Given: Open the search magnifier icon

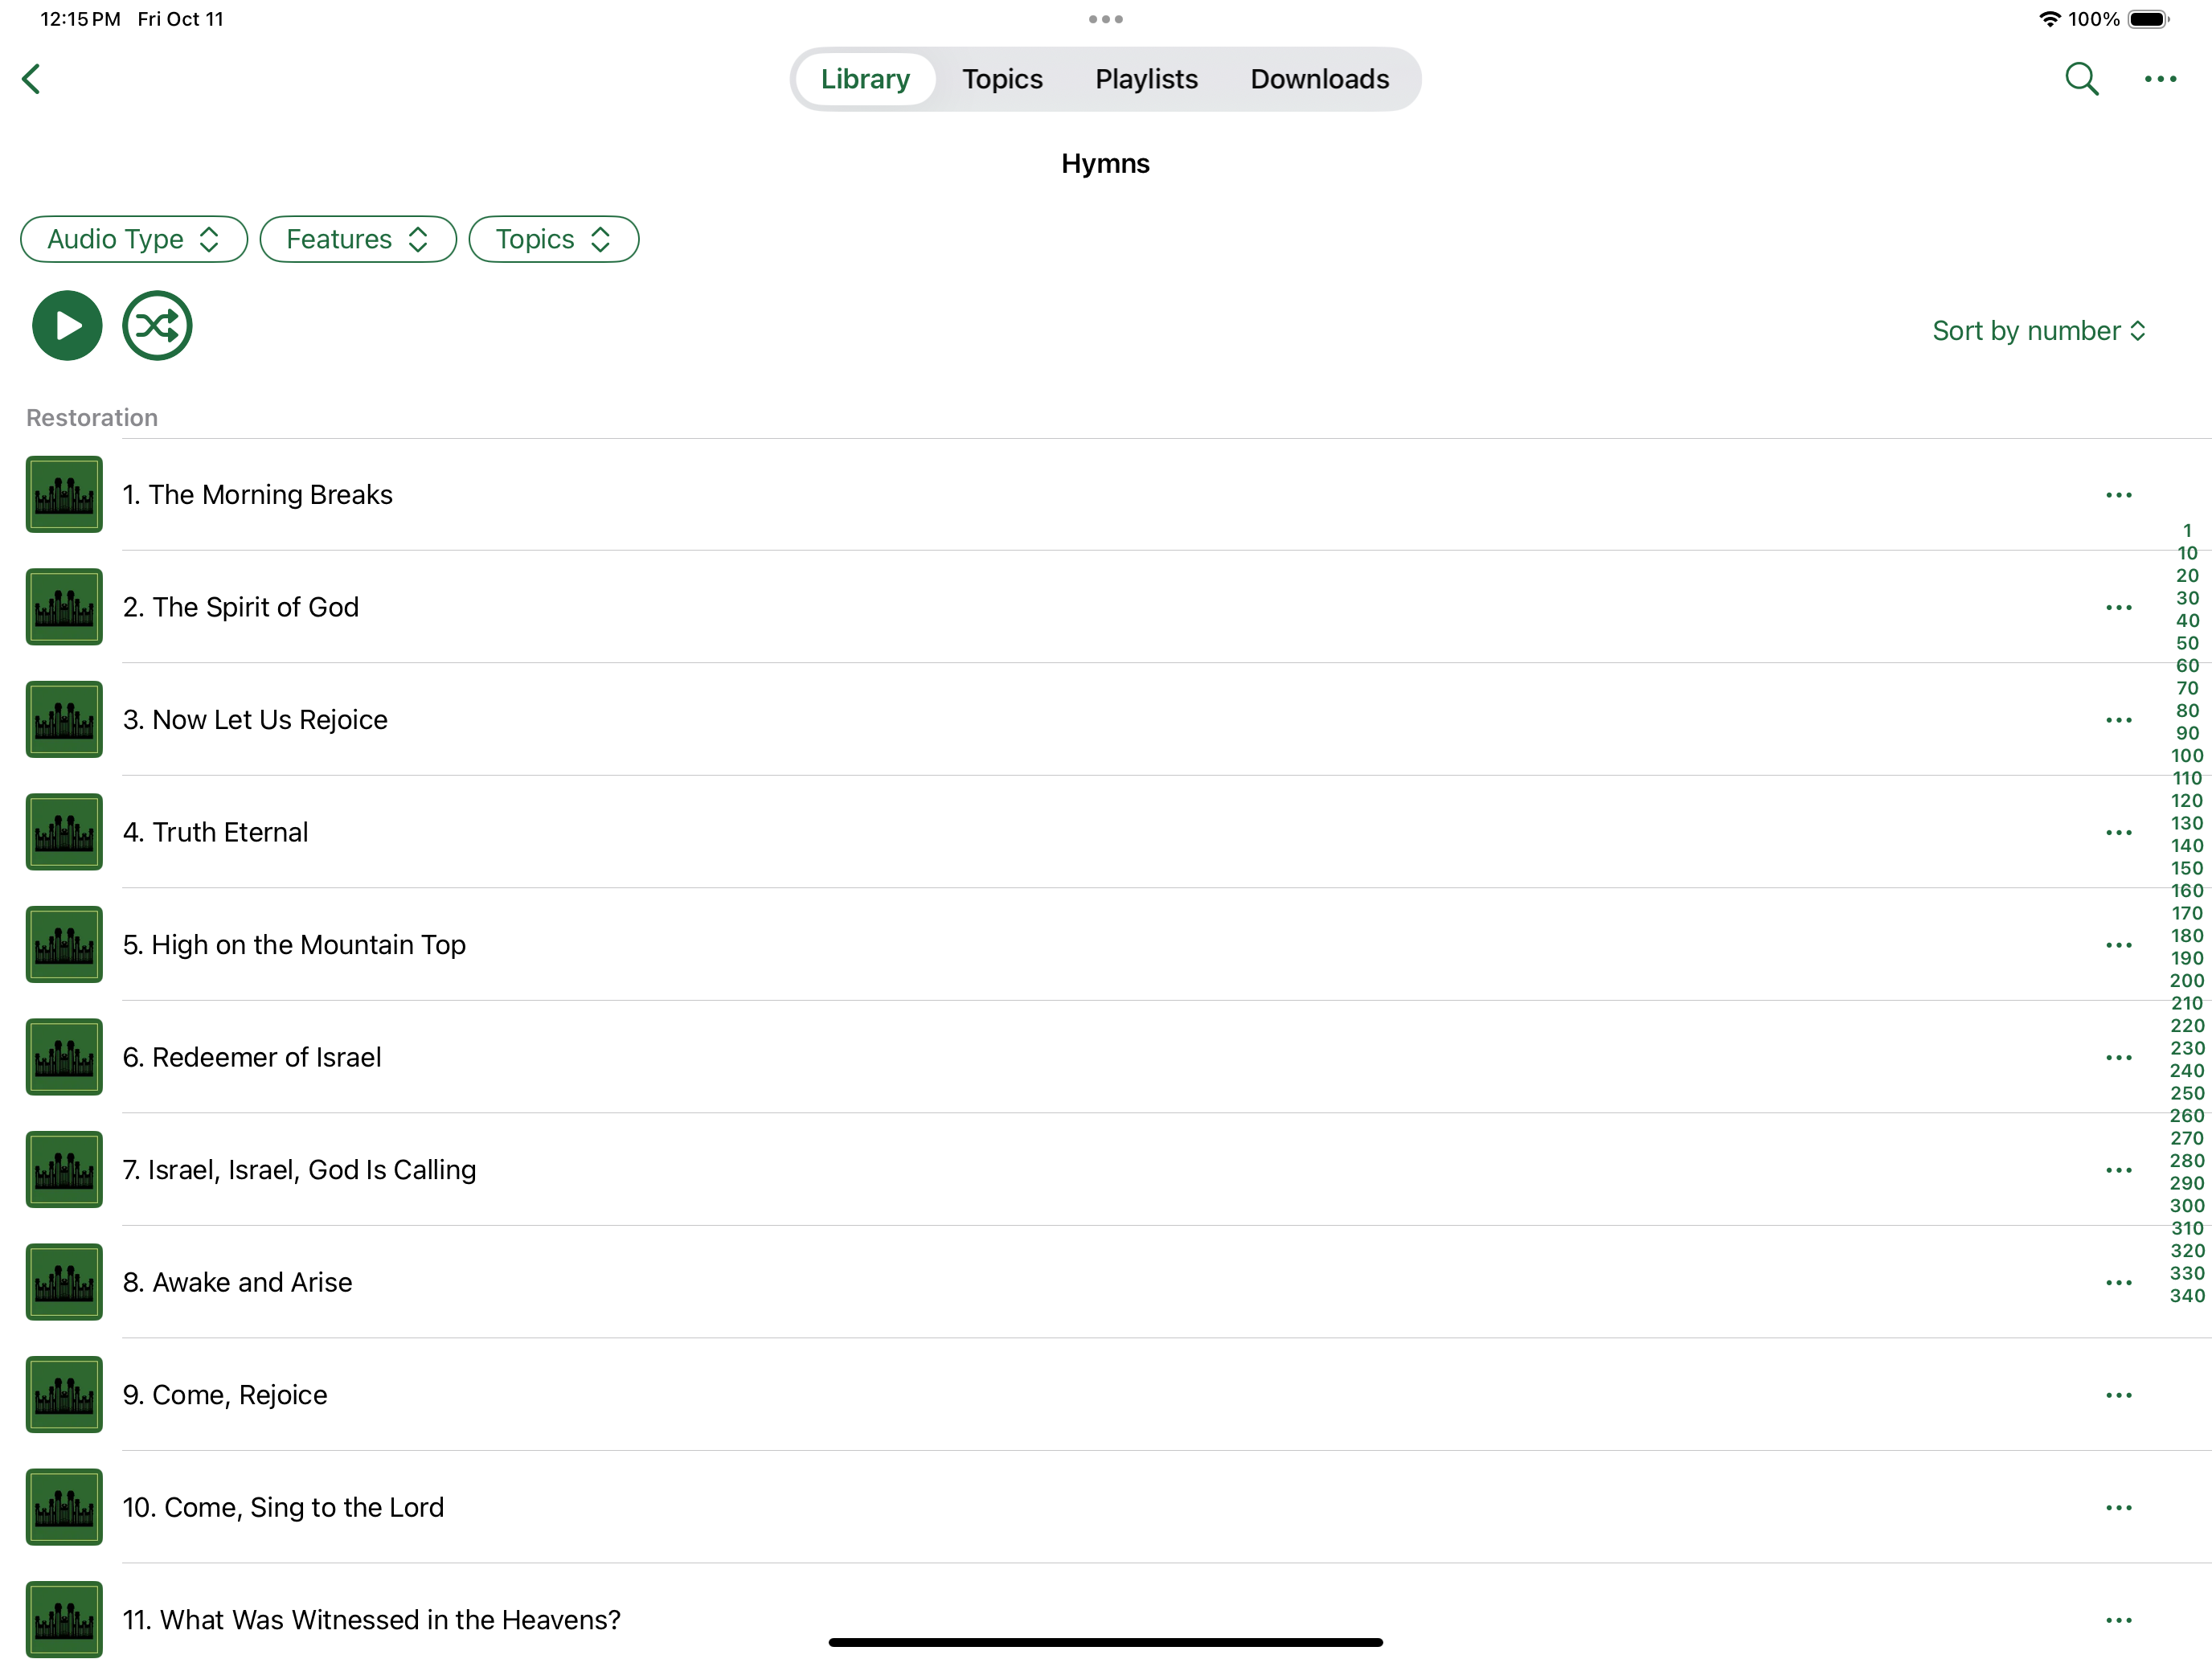Looking at the screenshot, I should (2082, 79).
